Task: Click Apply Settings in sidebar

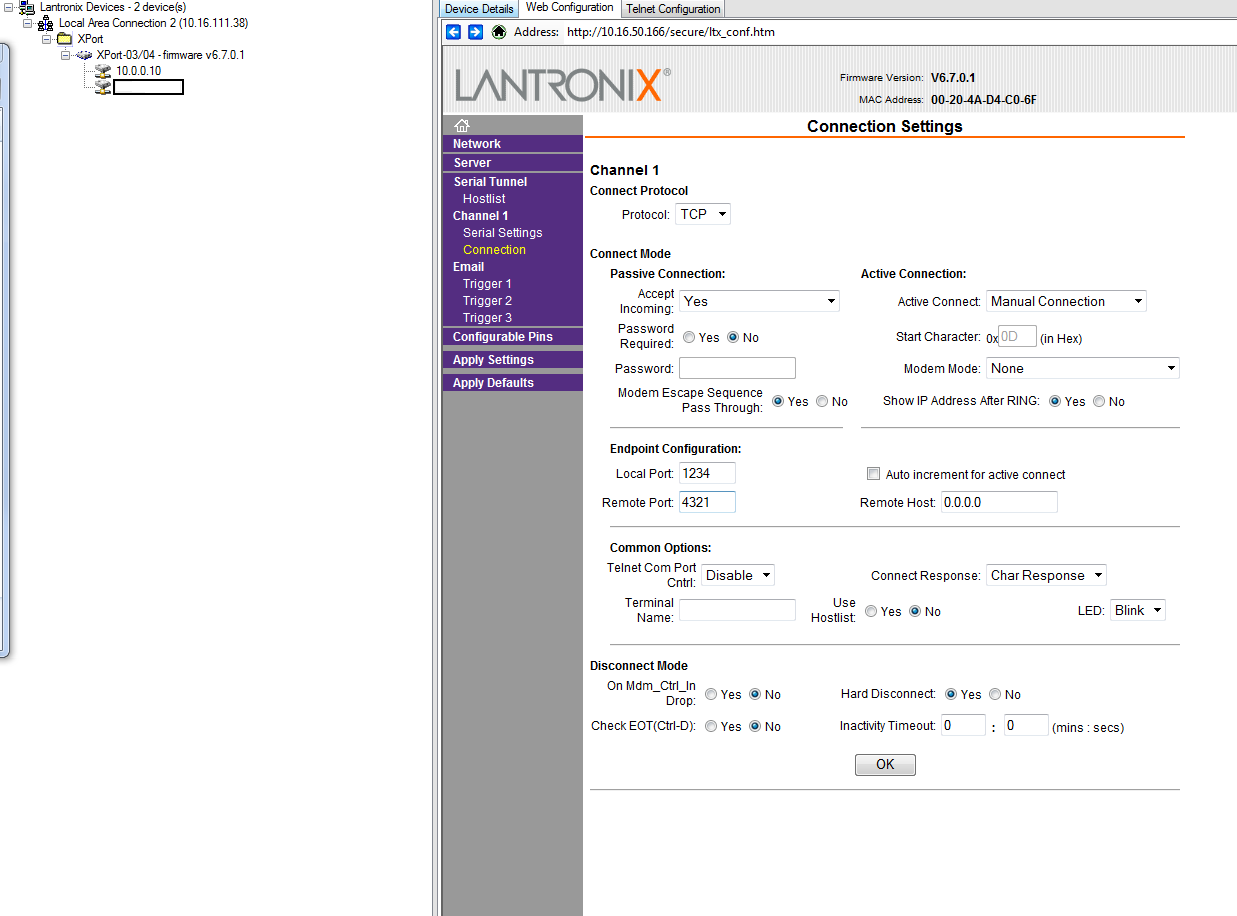Action: pos(513,360)
